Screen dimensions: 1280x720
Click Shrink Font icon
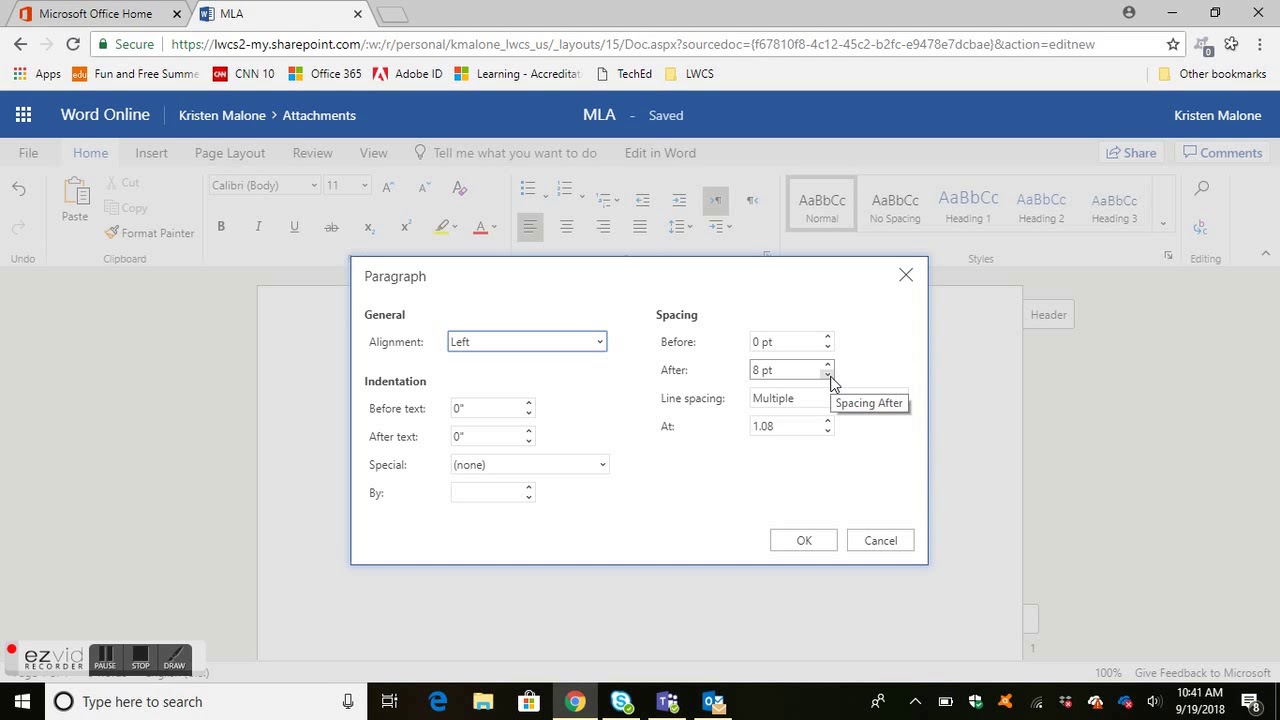click(x=424, y=186)
